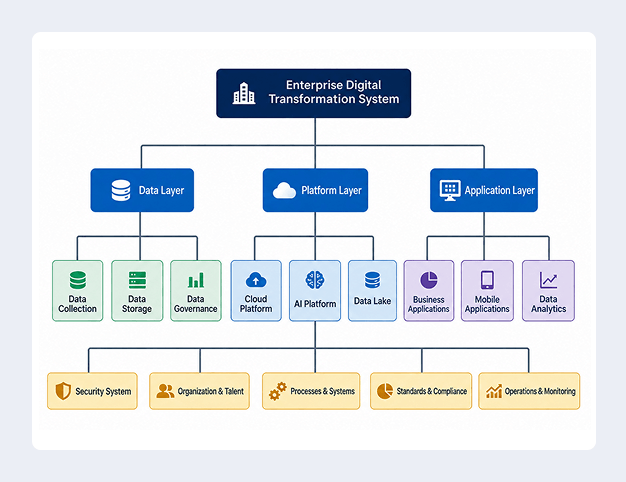Click the Data Layer database icon

coord(121,190)
